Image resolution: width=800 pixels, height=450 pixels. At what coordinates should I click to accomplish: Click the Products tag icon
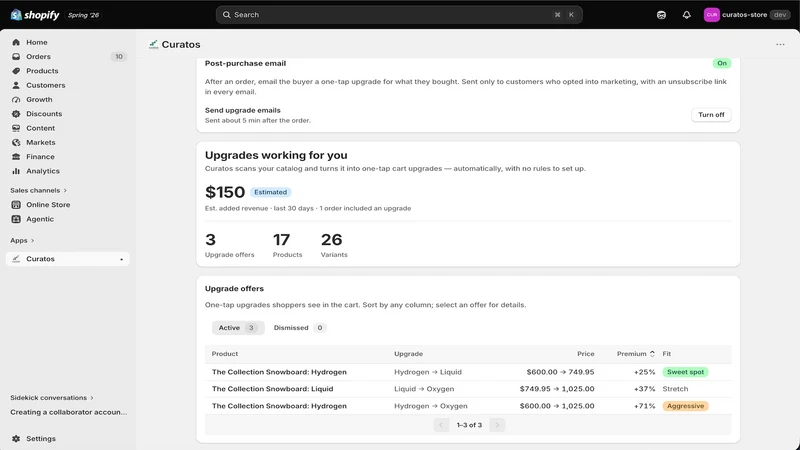(x=16, y=71)
